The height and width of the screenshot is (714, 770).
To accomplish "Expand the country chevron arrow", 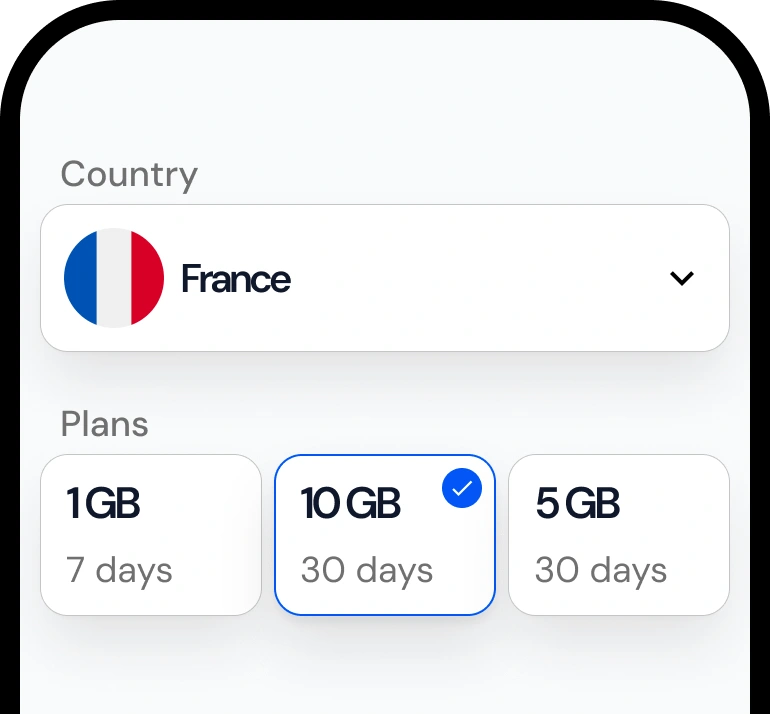I will pyautogui.click(x=682, y=278).
